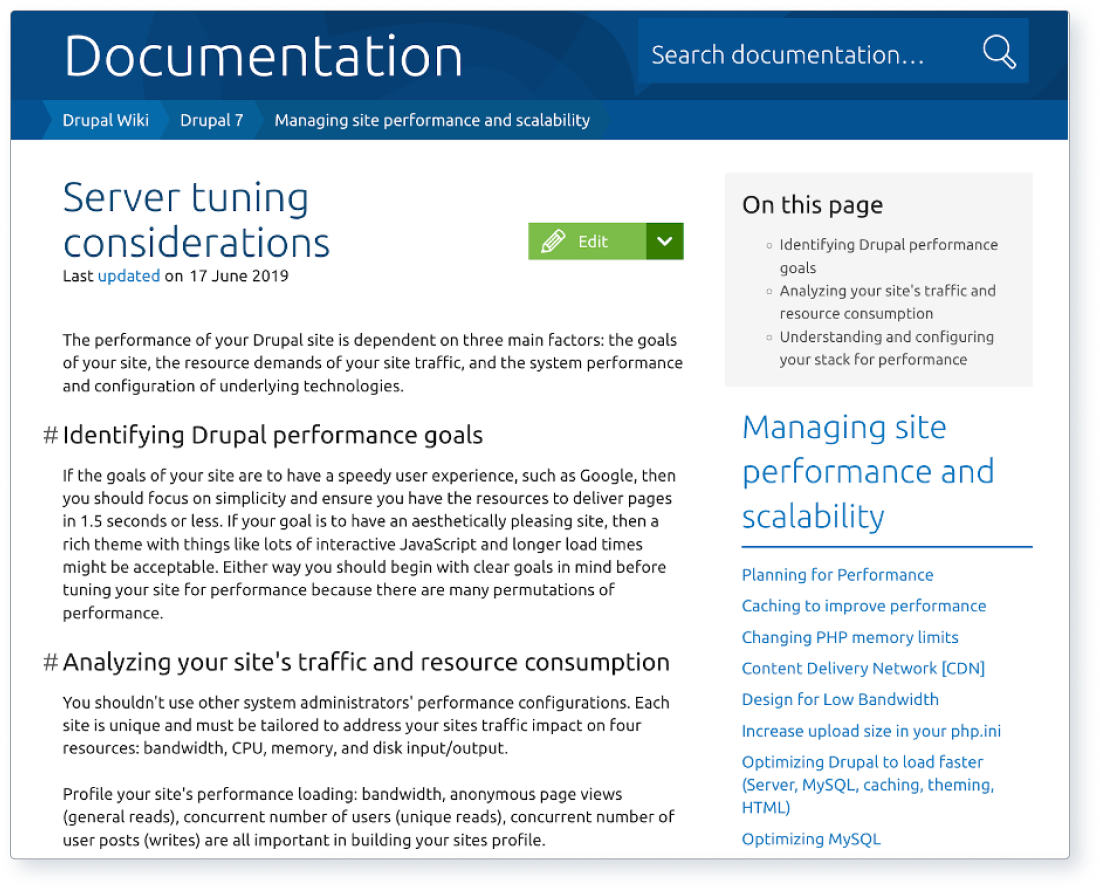1100x890 pixels.
Task: Select the pencil icon on the Edit button
Action: 554,241
